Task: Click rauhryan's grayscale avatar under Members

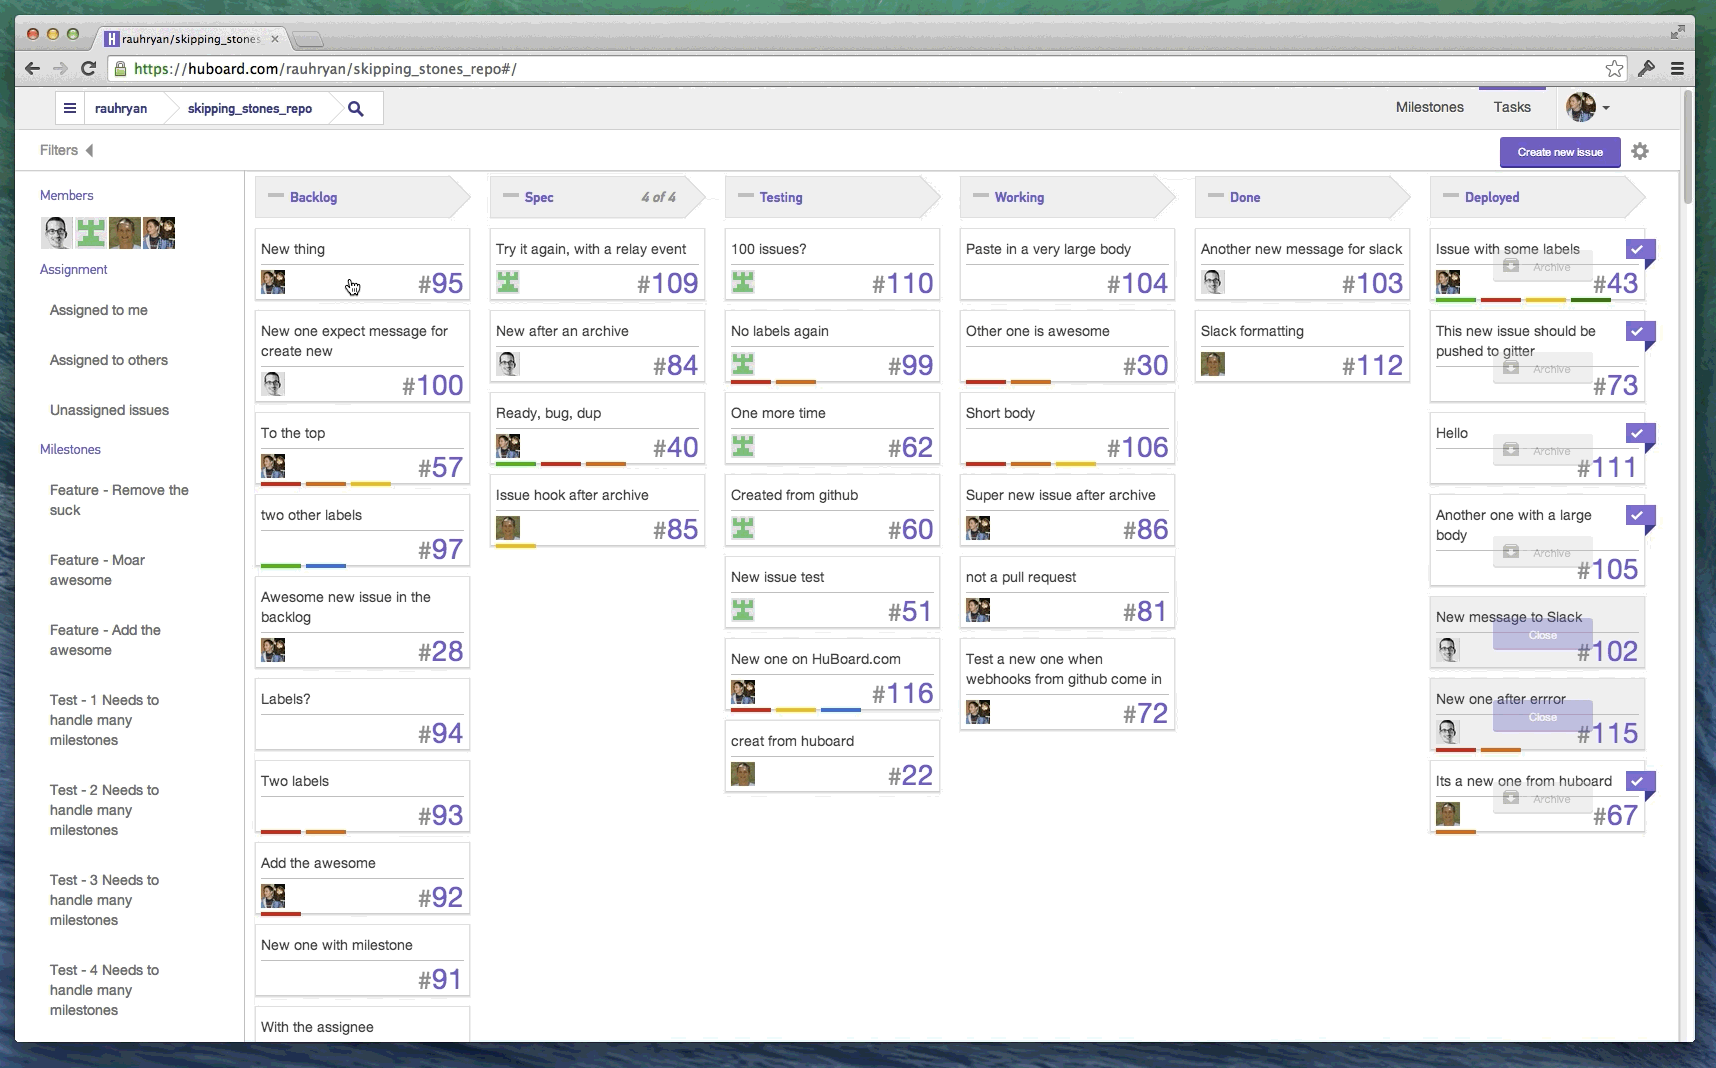Action: [56, 232]
